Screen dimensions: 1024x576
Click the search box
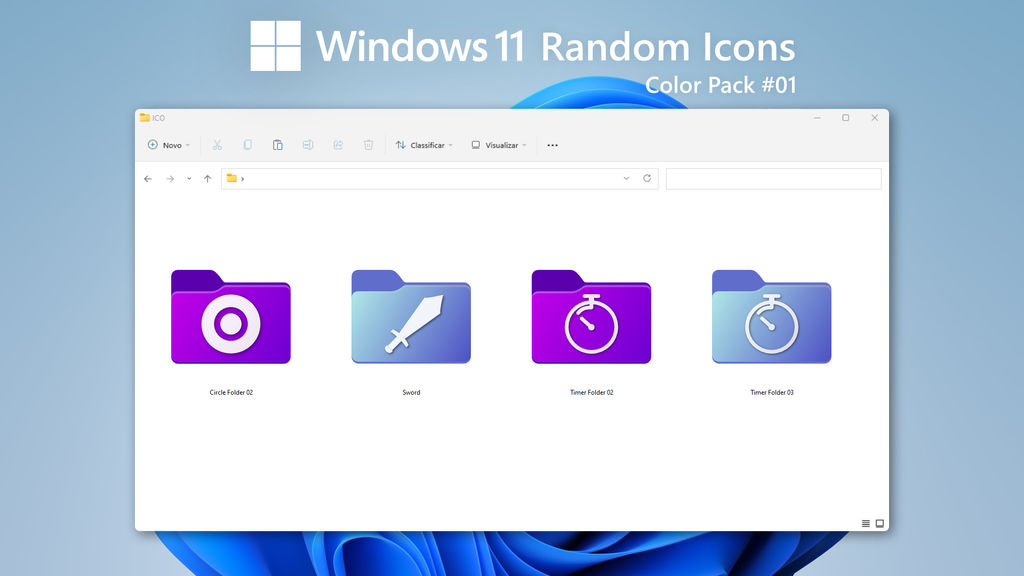(x=773, y=178)
